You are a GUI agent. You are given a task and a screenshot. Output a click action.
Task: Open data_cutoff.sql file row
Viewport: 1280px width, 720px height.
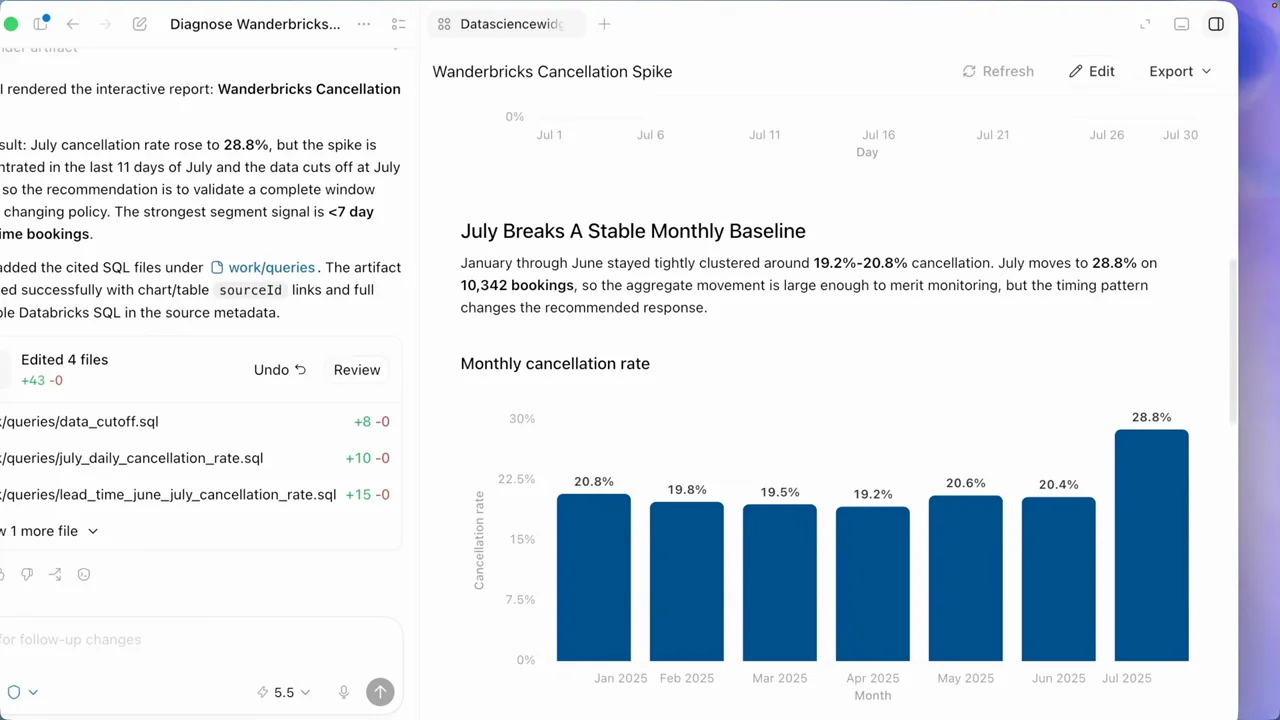[196, 422]
